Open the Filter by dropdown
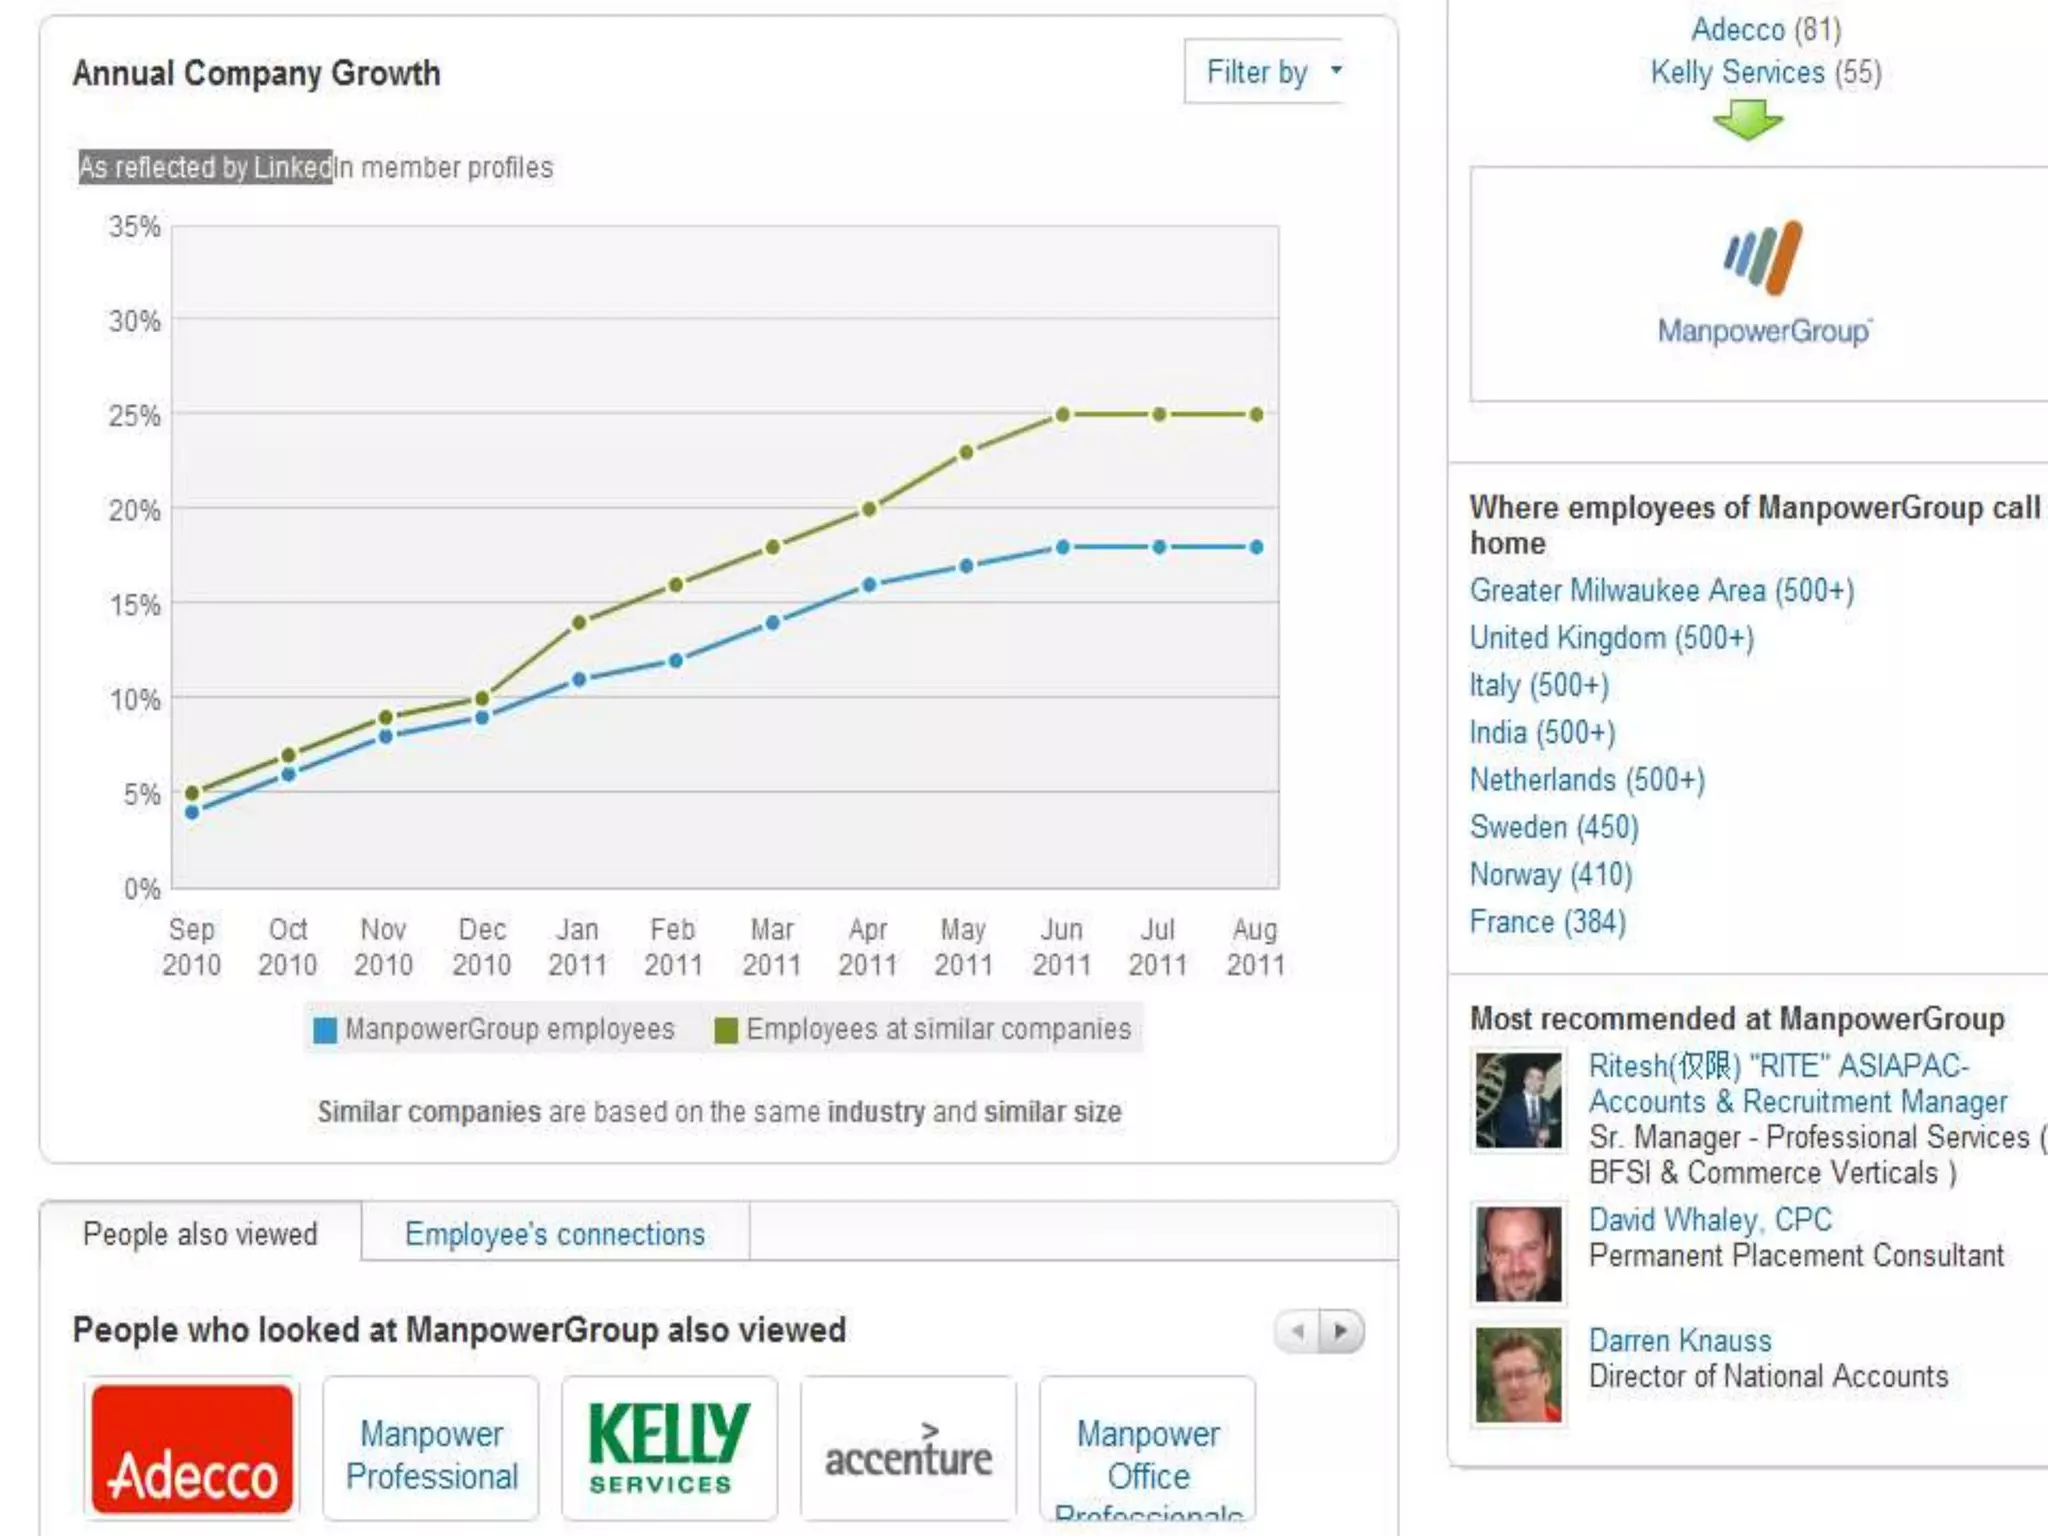This screenshot has height=1536, width=2048. coord(1265,72)
